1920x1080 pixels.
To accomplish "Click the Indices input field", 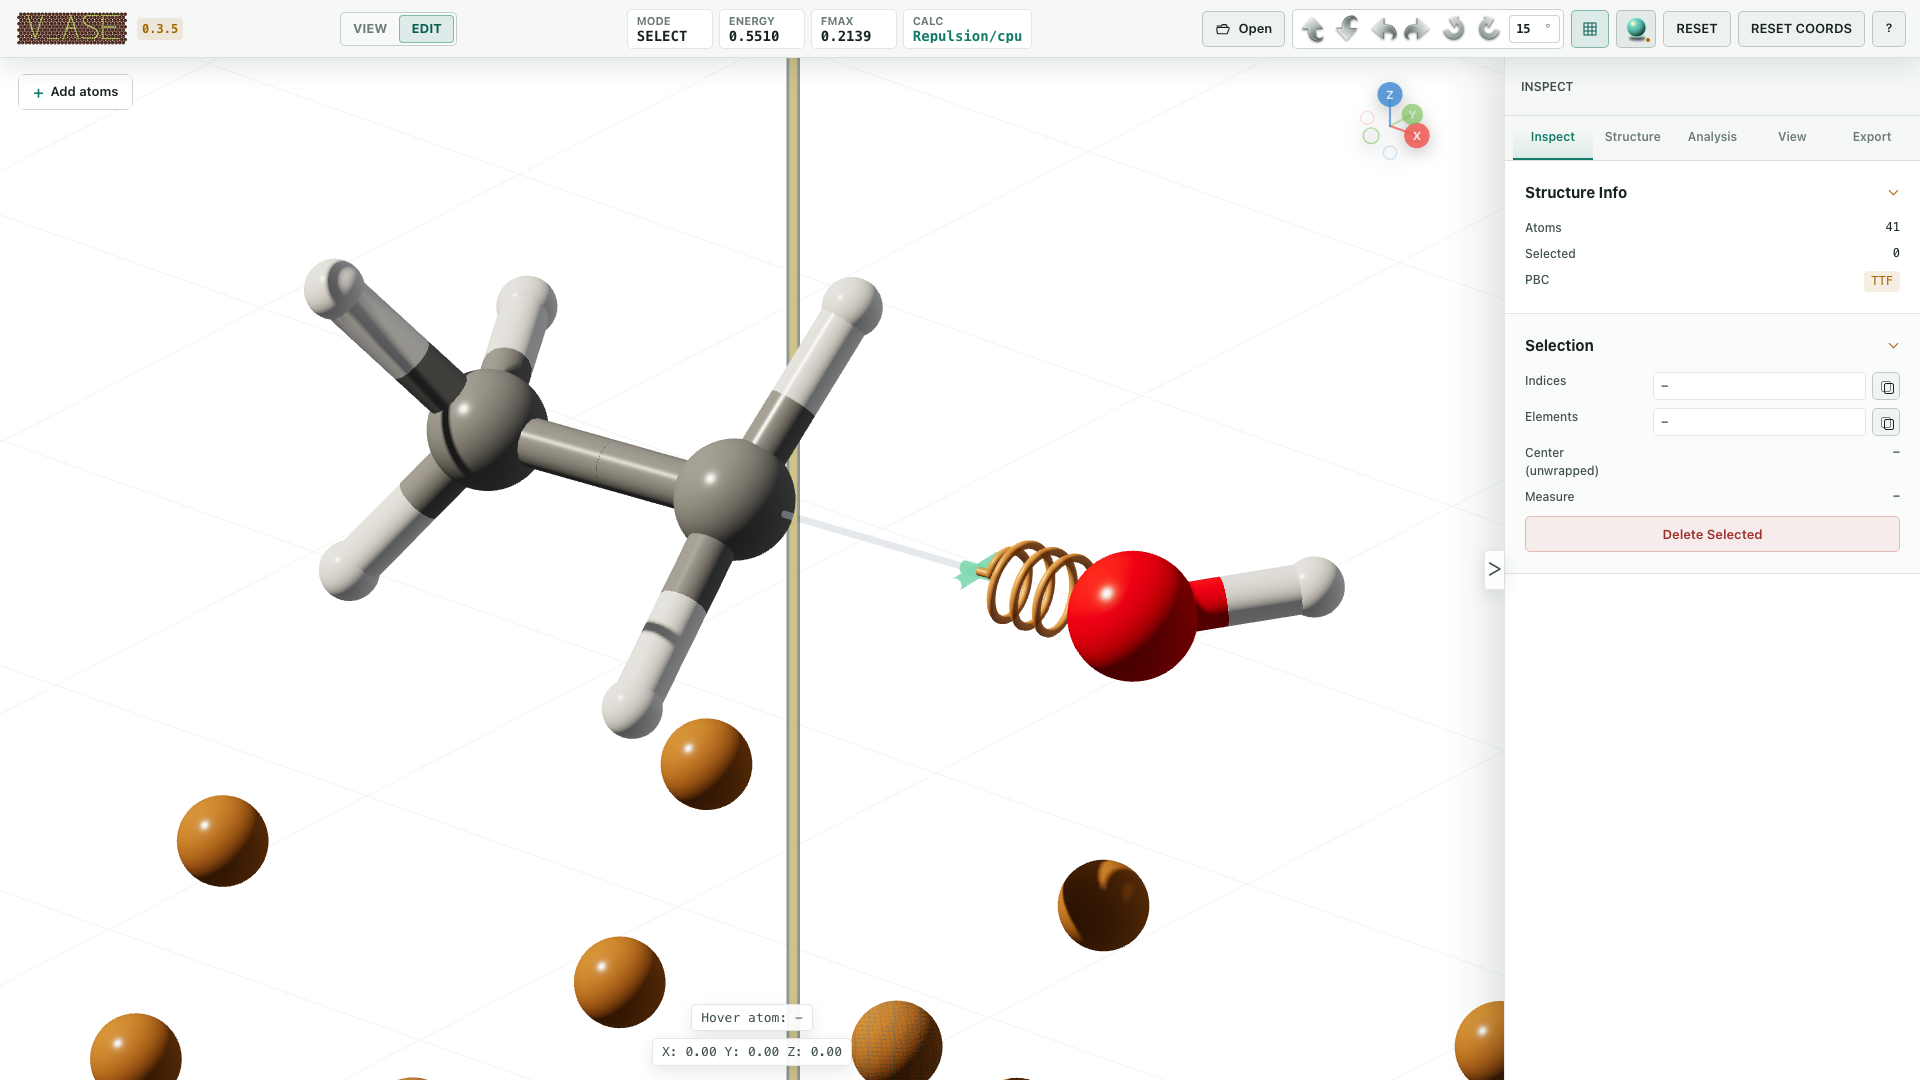I will [1759, 386].
